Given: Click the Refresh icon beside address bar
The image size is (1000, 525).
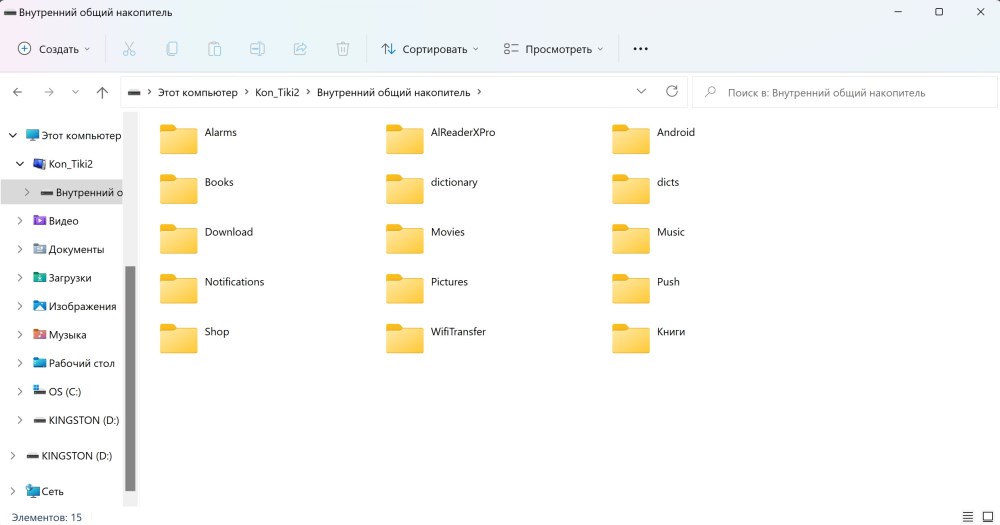Looking at the screenshot, I should pyautogui.click(x=672, y=92).
